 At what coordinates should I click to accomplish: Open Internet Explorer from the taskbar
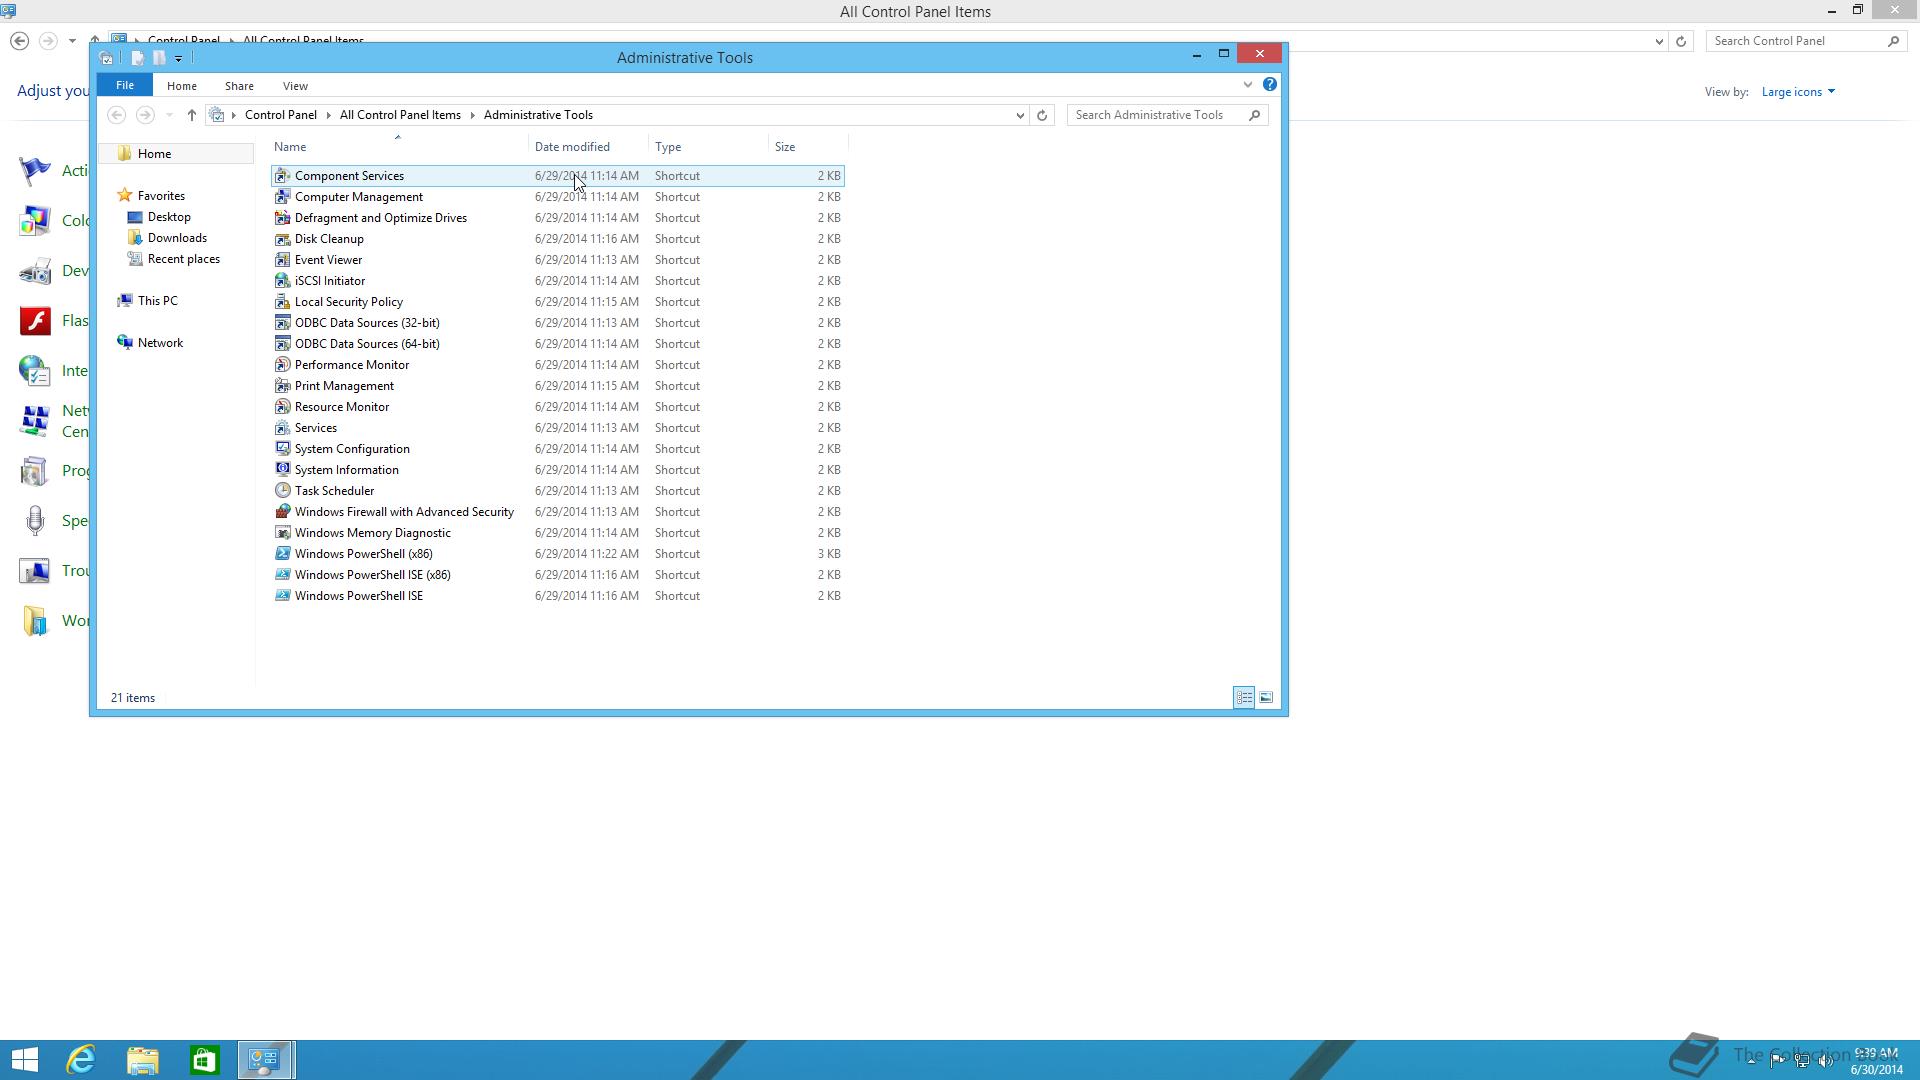coord(81,1060)
